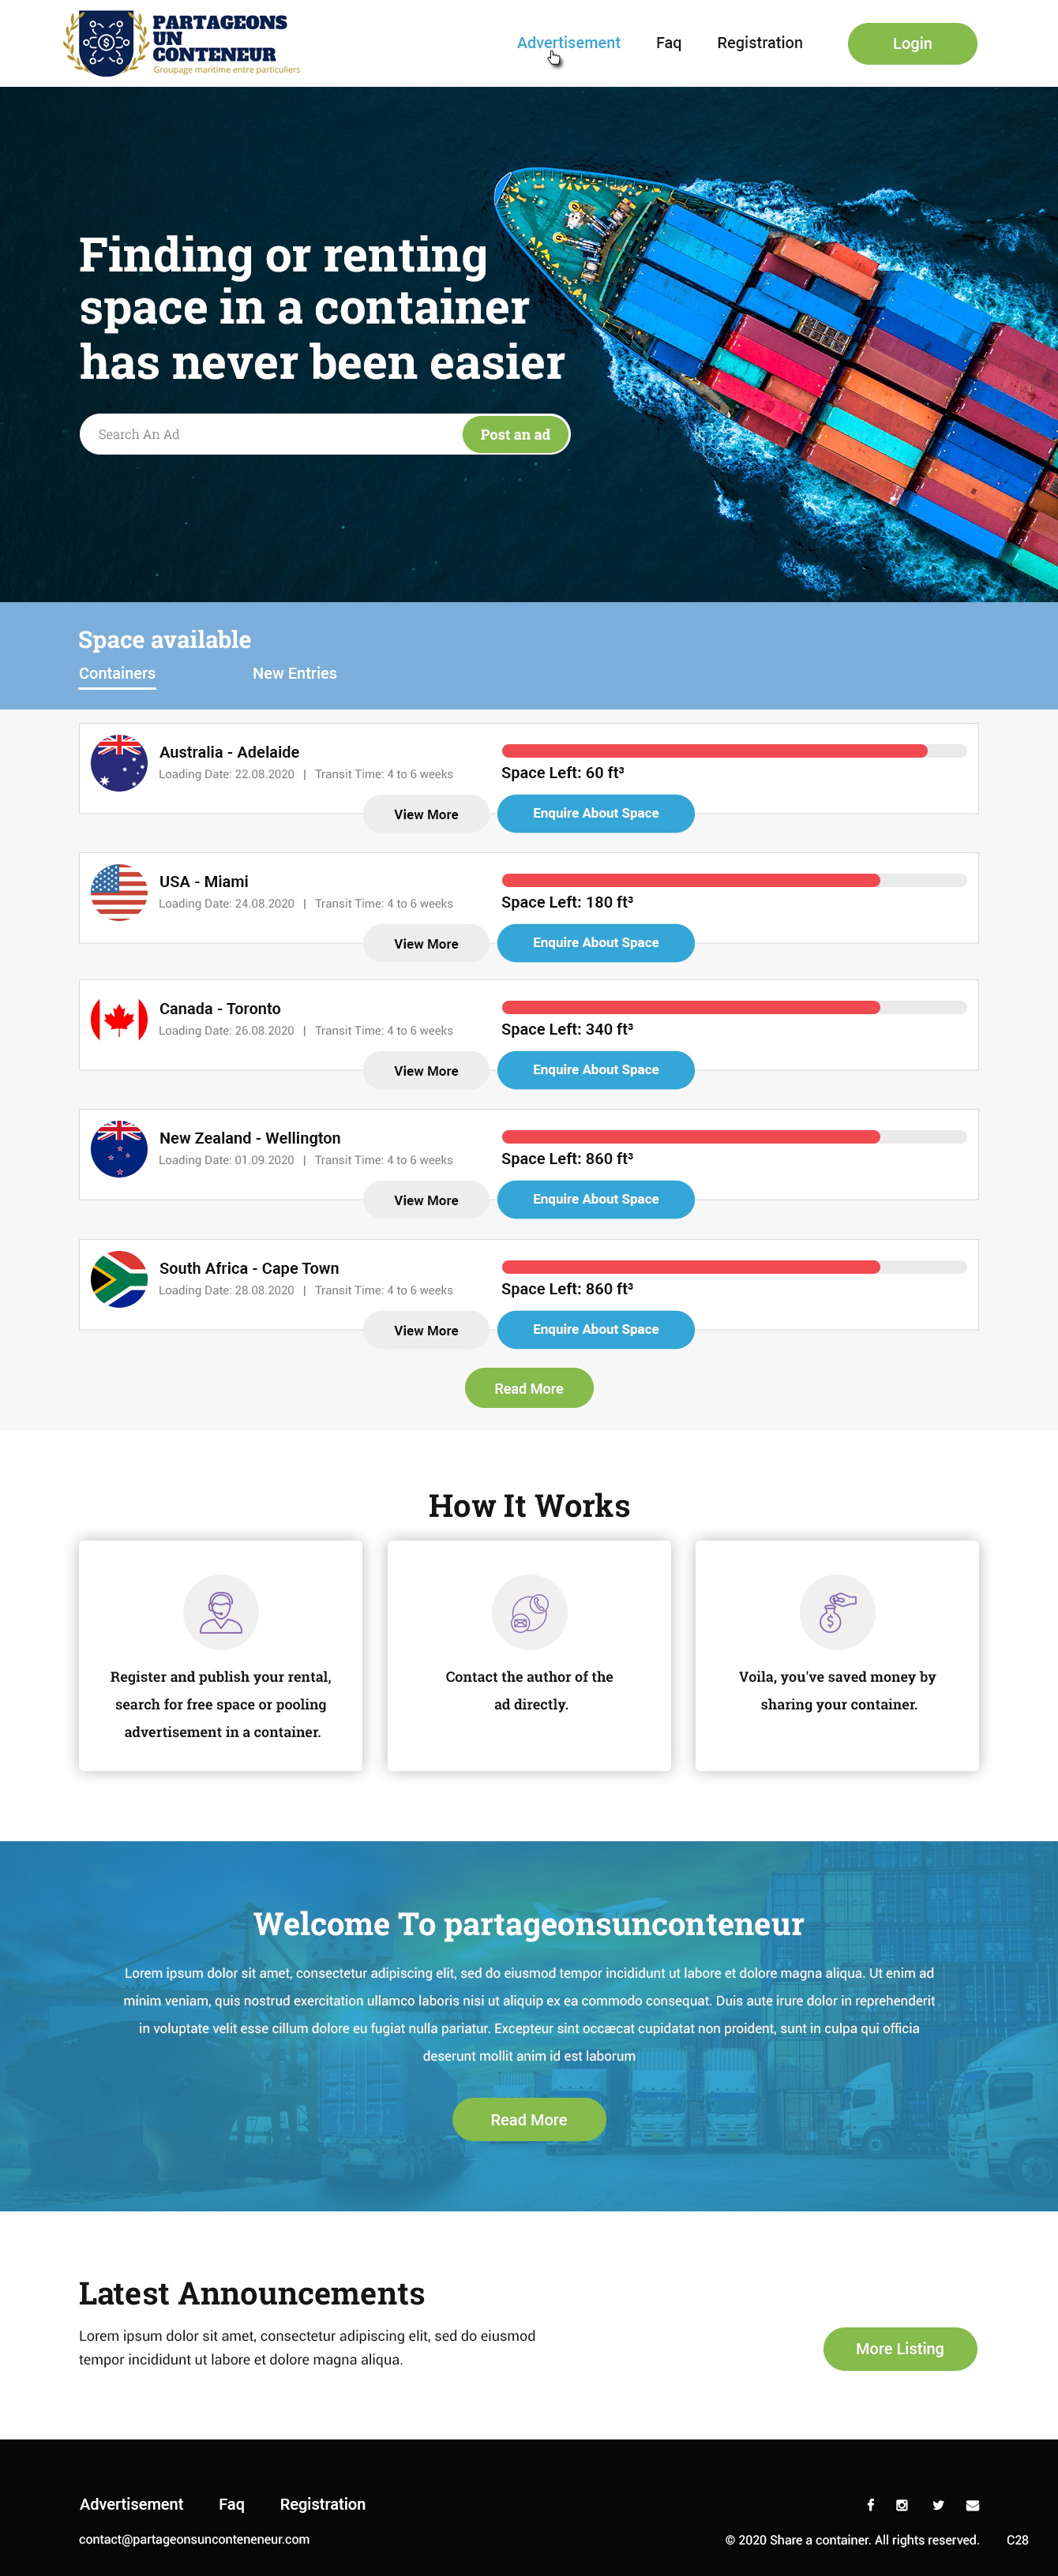This screenshot has width=1058, height=2576.
Task: Open the Instagram icon in footer
Action: pyautogui.click(x=902, y=2504)
